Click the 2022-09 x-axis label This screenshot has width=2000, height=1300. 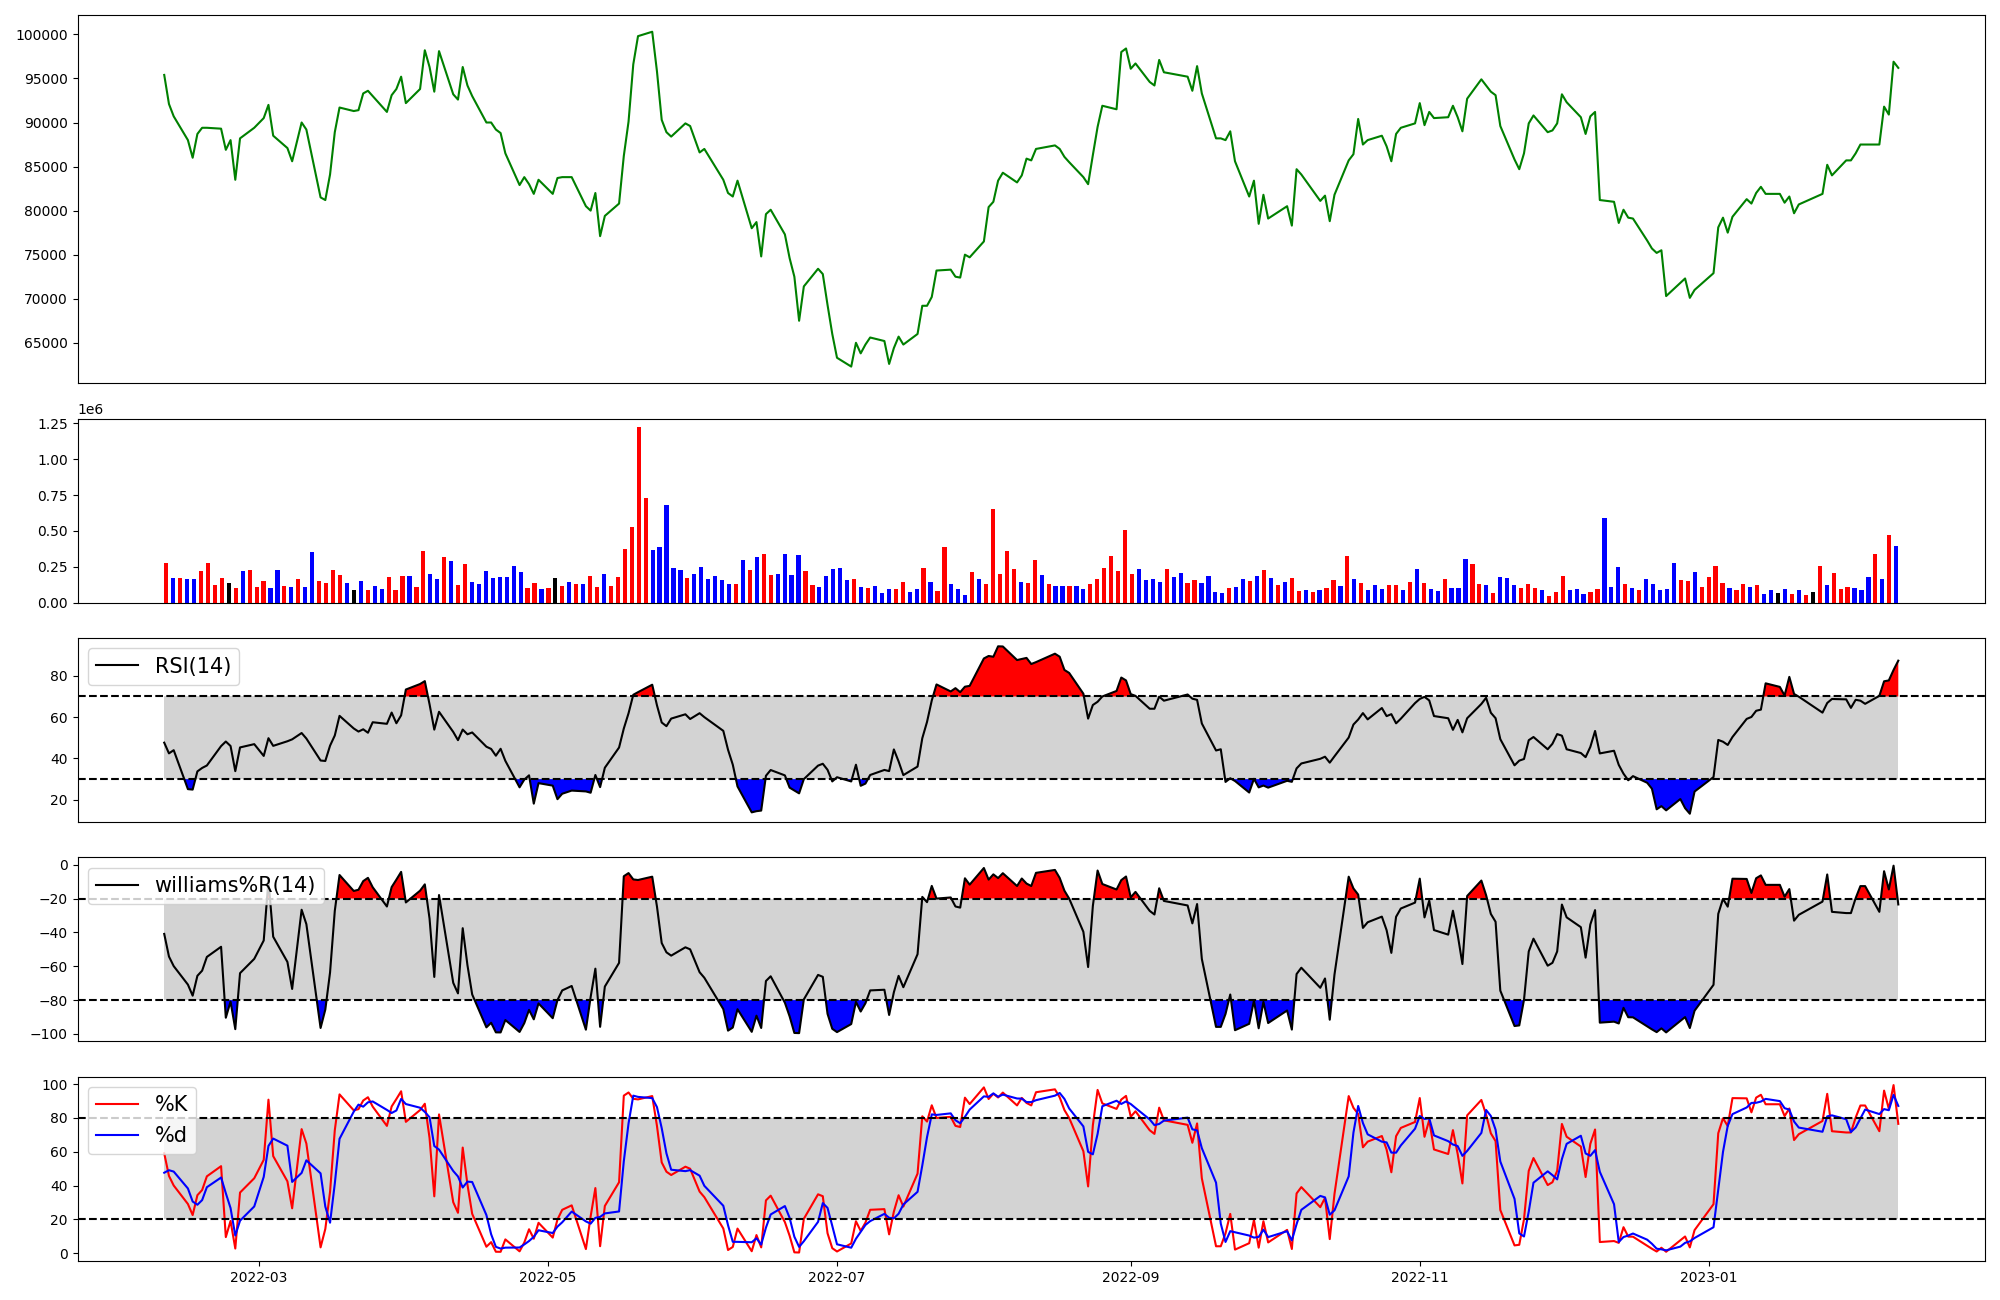(1130, 1277)
